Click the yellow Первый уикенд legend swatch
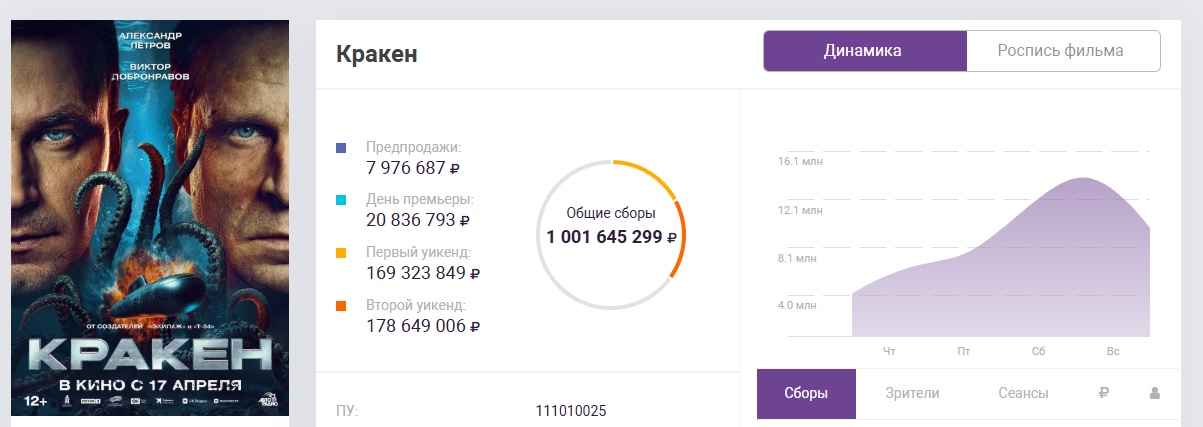This screenshot has width=1203, height=427. click(342, 253)
